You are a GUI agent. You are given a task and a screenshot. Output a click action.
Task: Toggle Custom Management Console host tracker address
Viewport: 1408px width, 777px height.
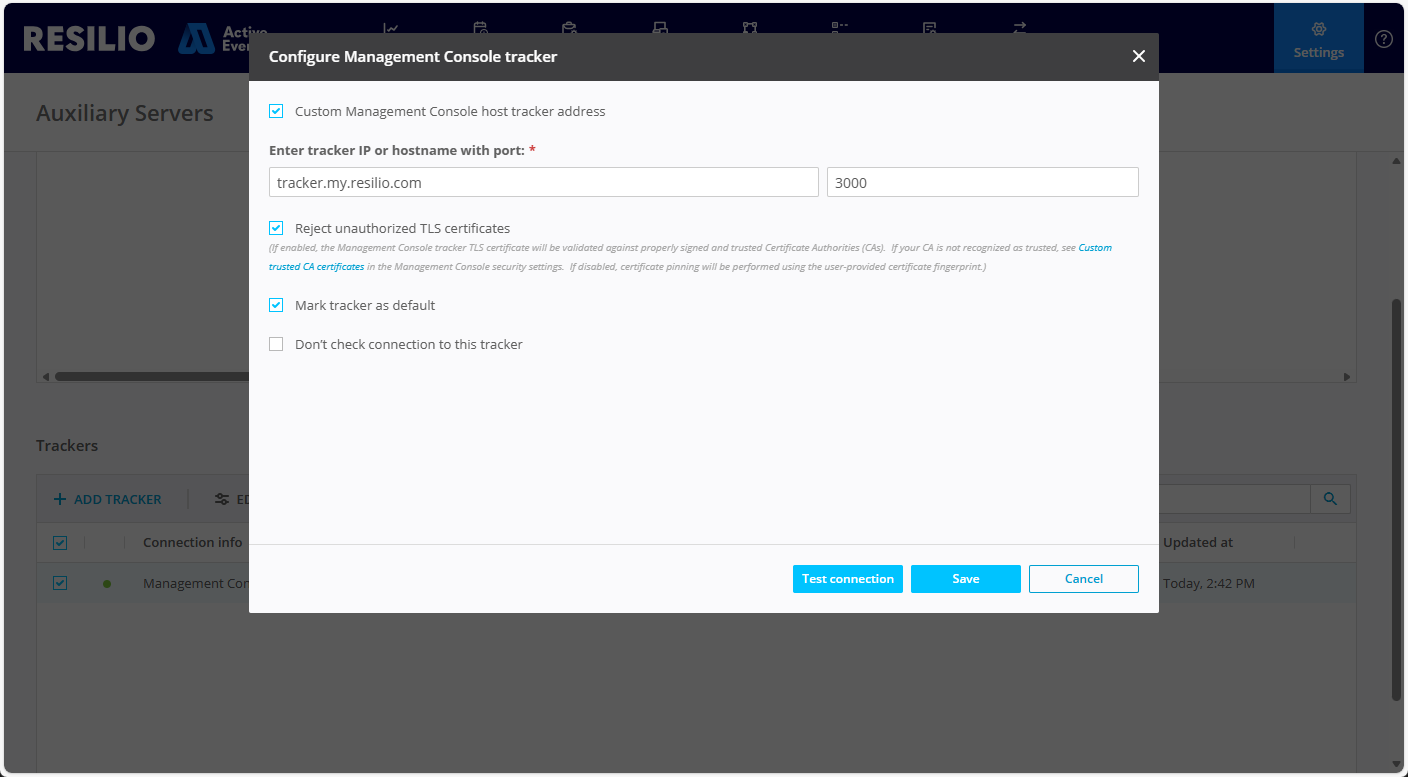pyautogui.click(x=276, y=111)
